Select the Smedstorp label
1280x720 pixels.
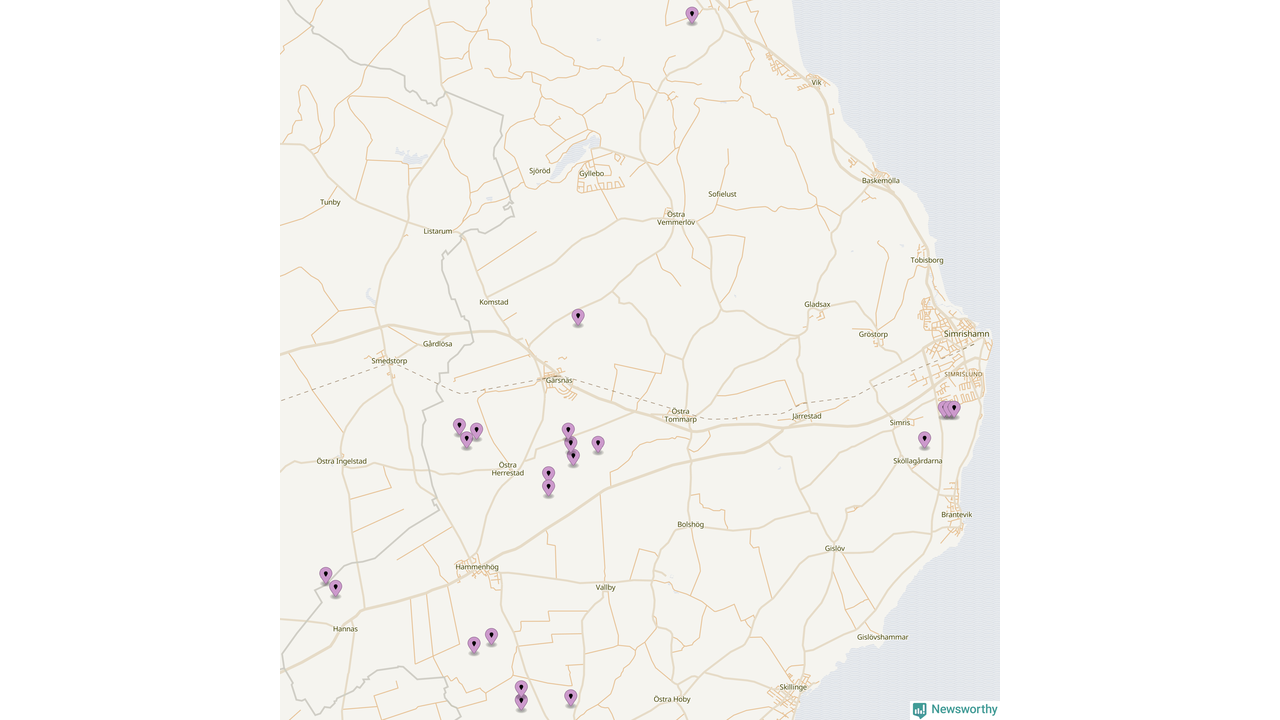coord(389,361)
